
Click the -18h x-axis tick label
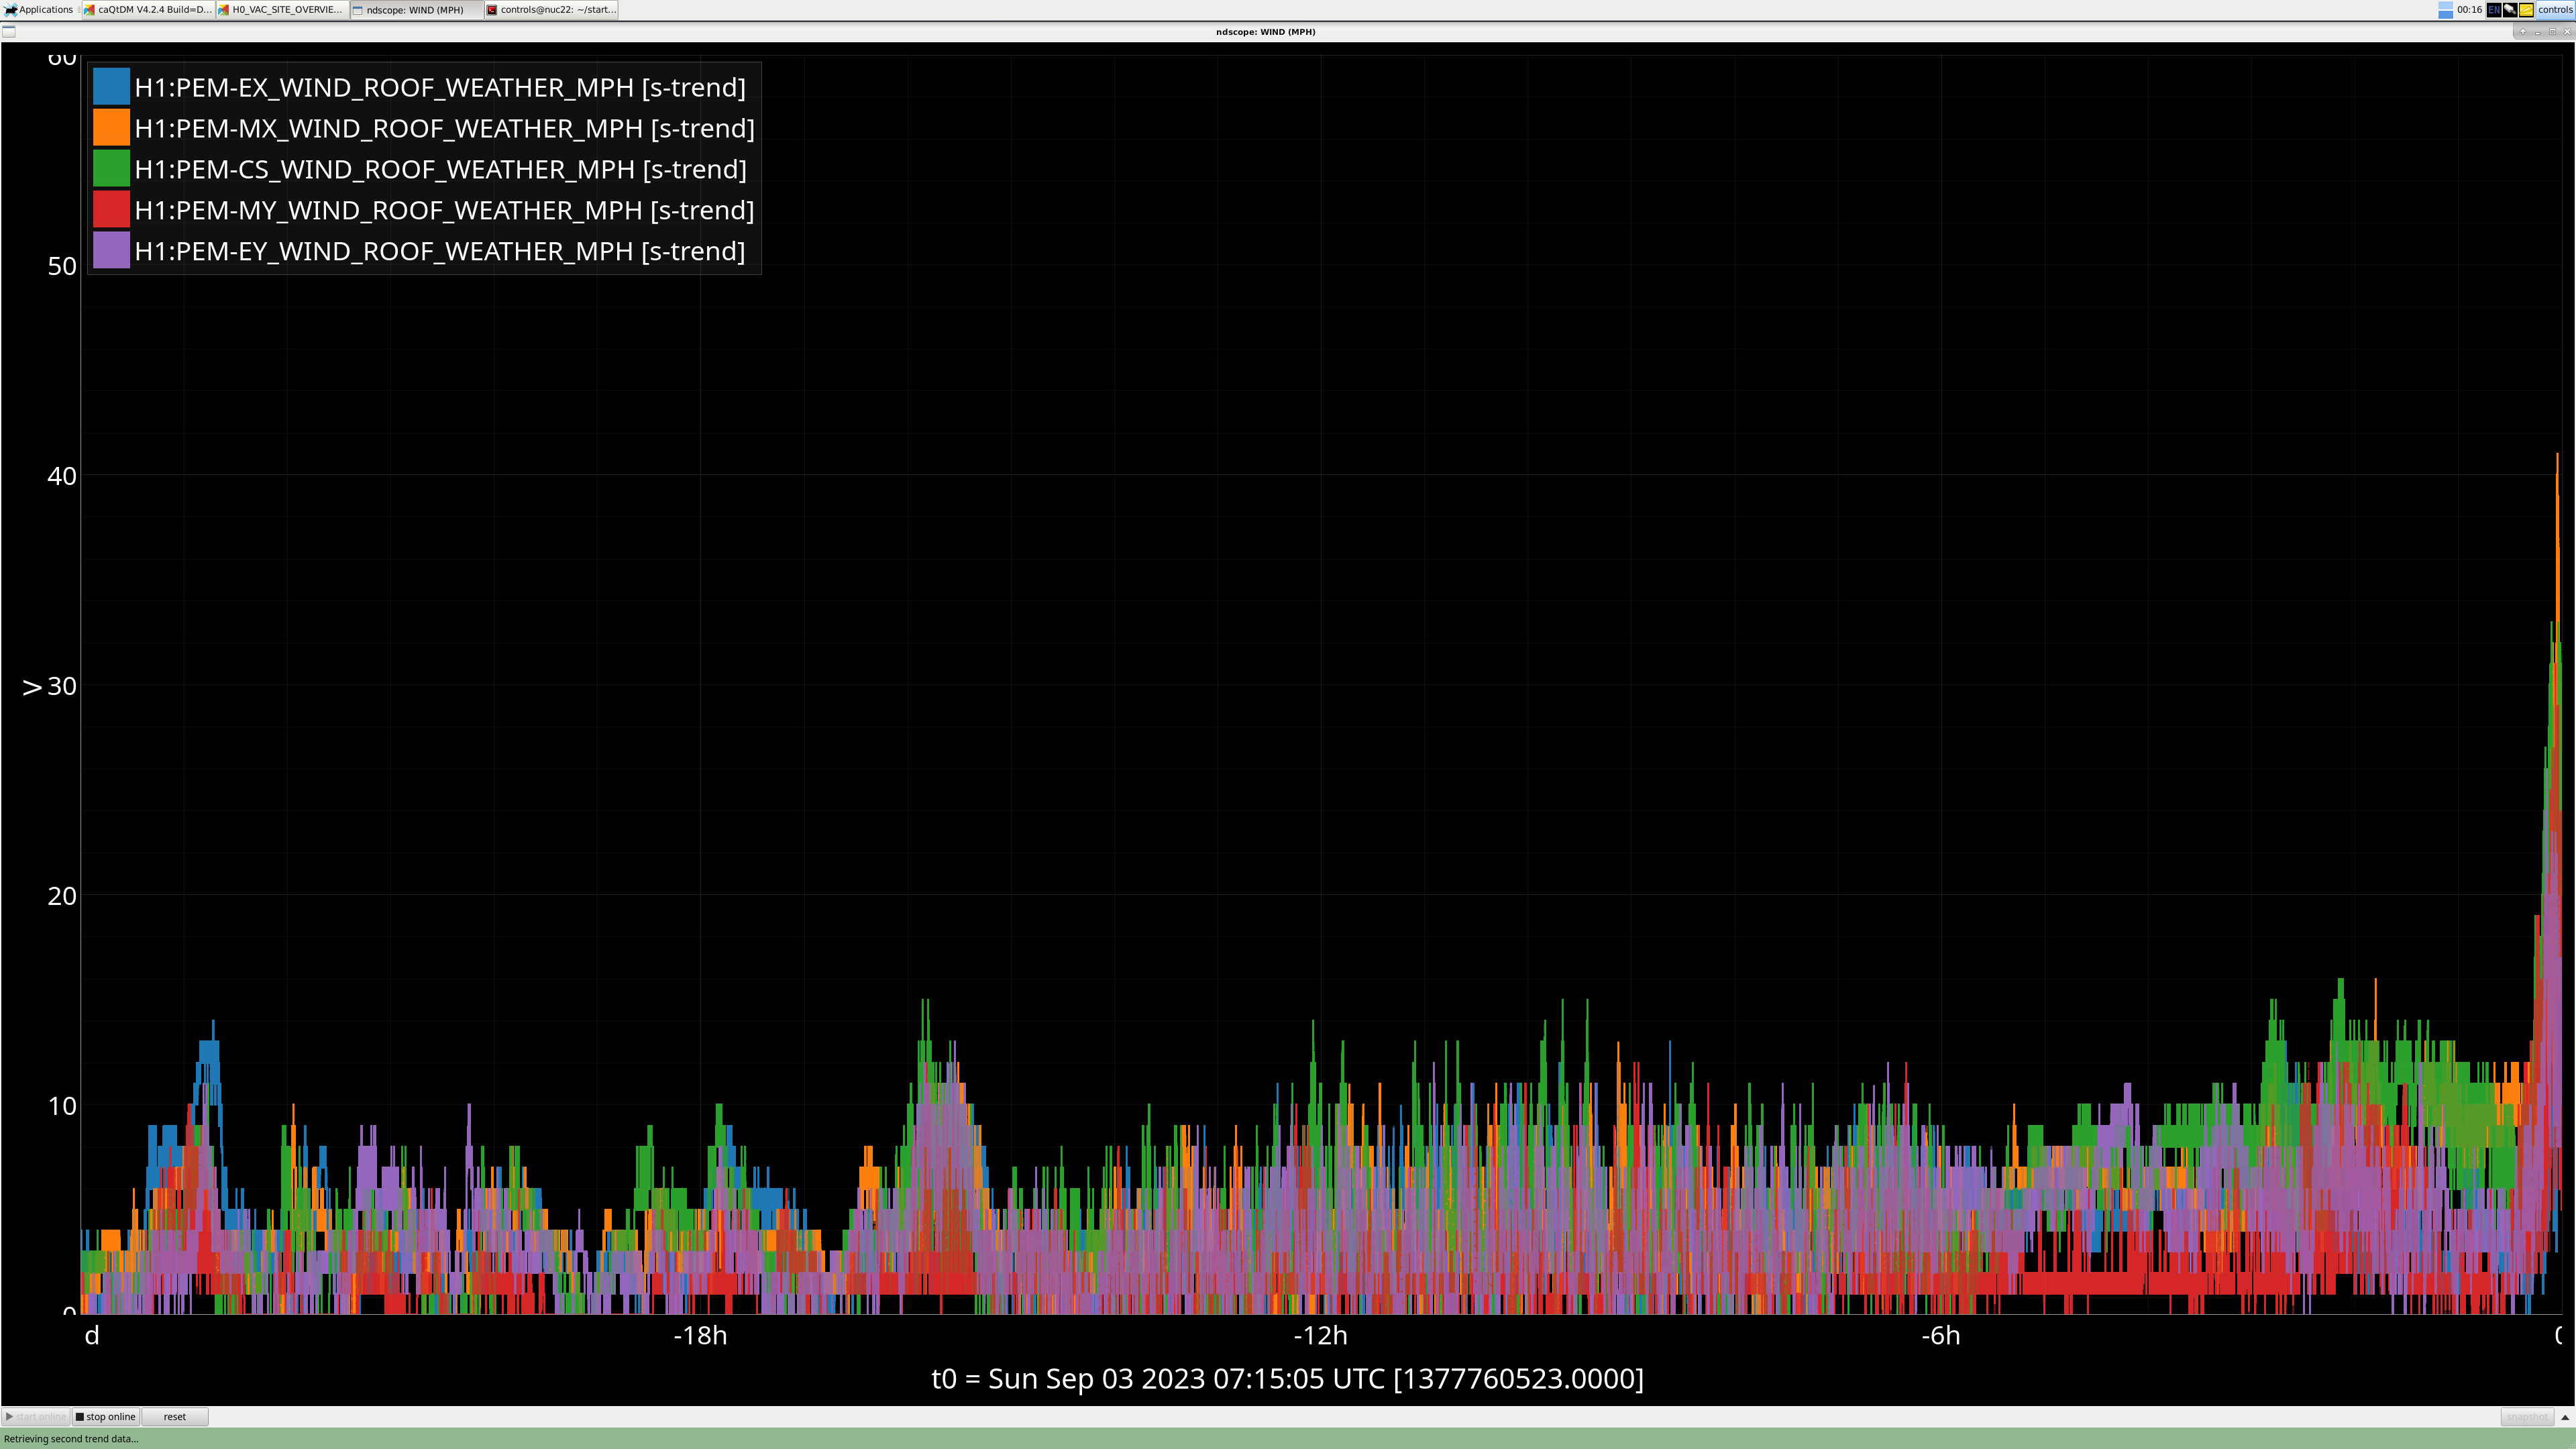700,1336
